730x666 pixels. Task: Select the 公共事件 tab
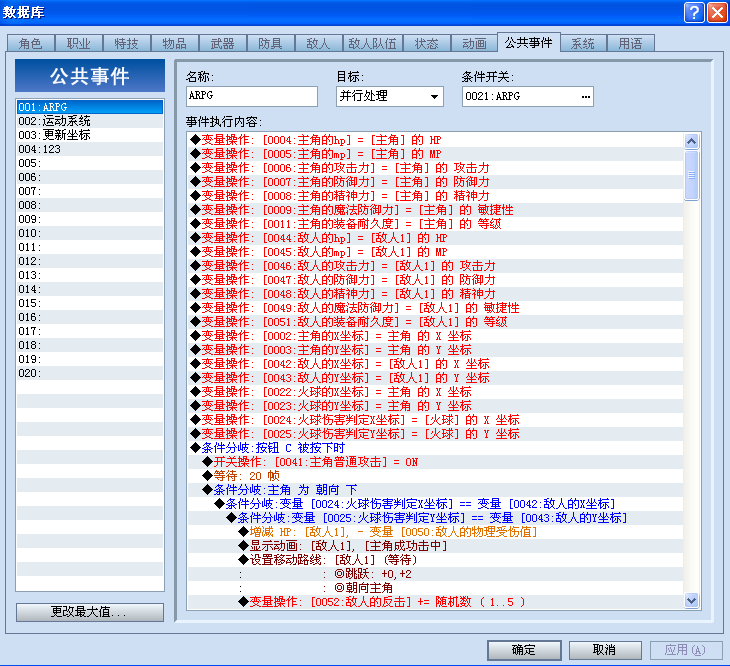tap(529, 42)
